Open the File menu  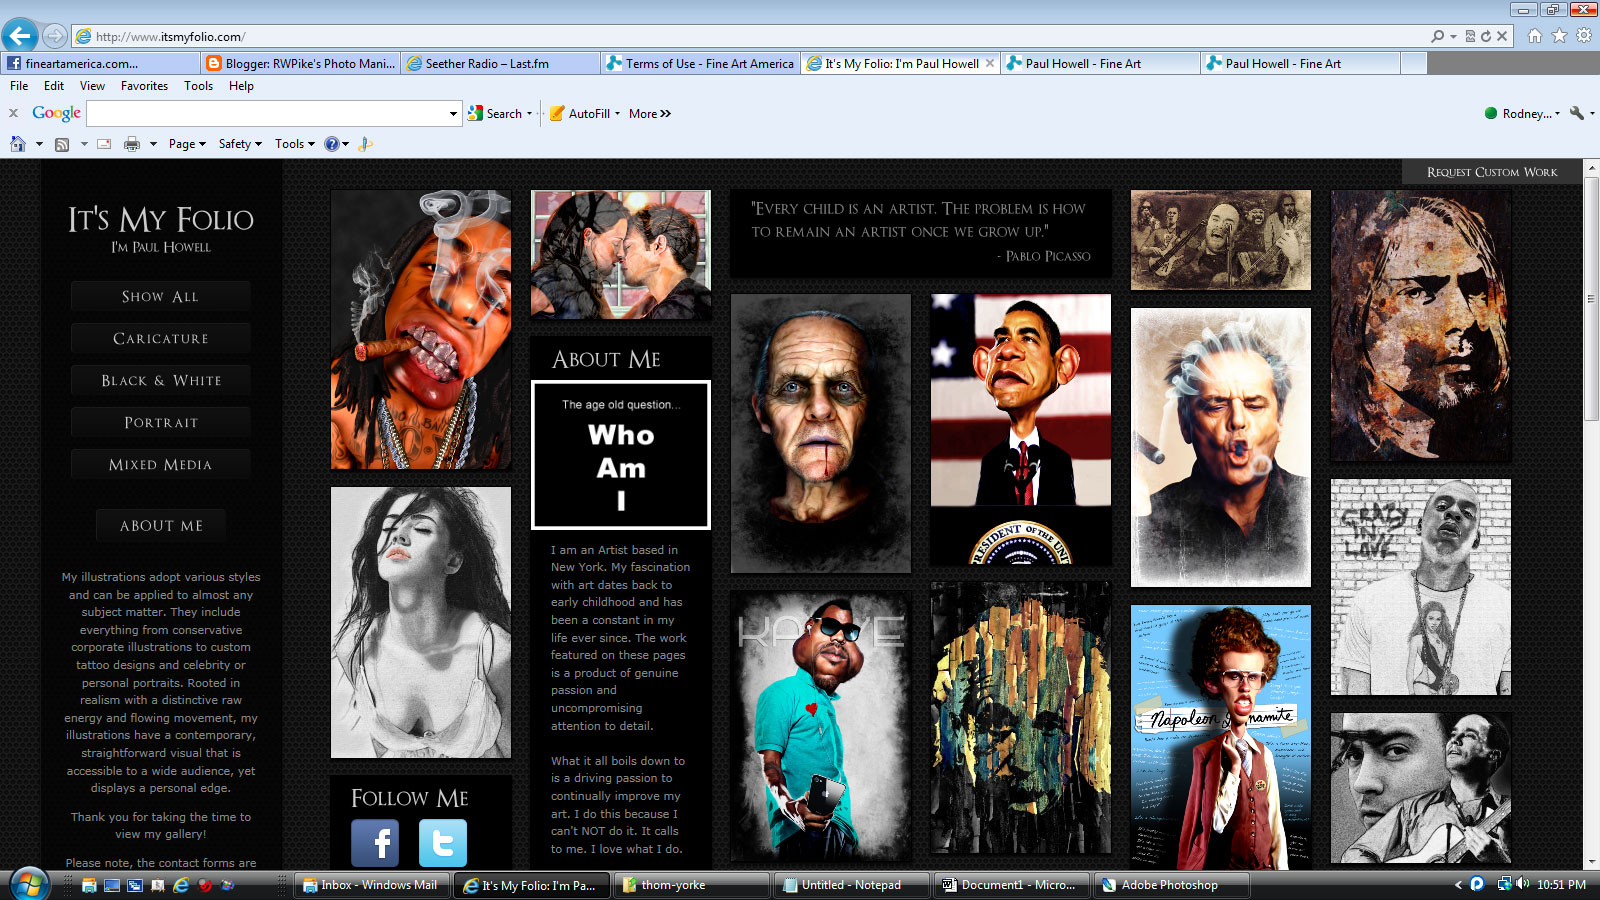click(x=19, y=86)
